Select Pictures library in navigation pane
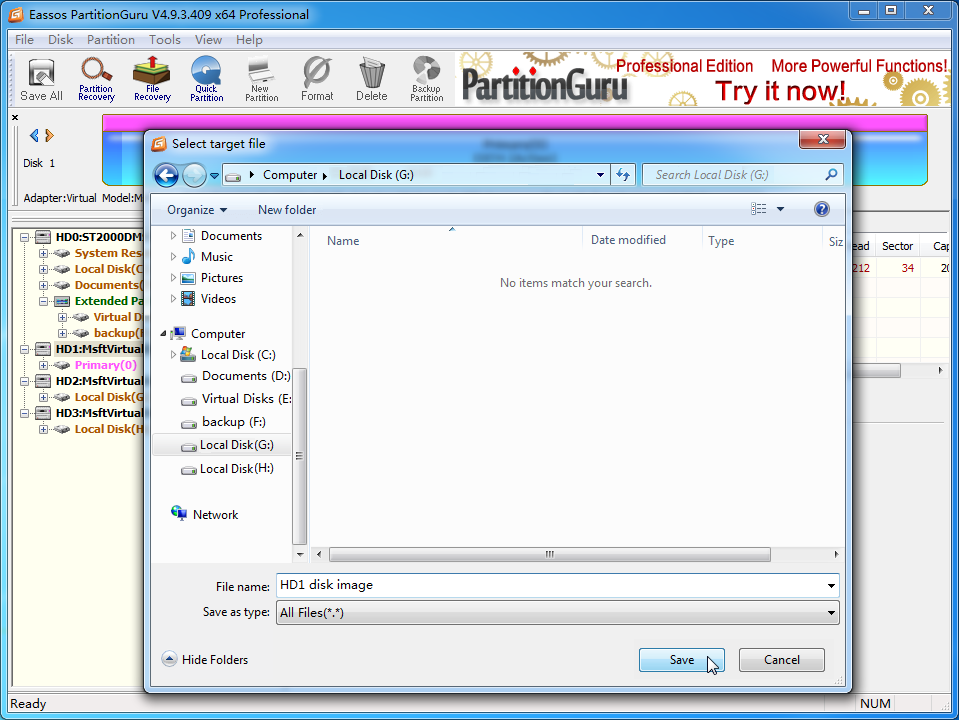The width and height of the screenshot is (959, 720). pos(221,278)
